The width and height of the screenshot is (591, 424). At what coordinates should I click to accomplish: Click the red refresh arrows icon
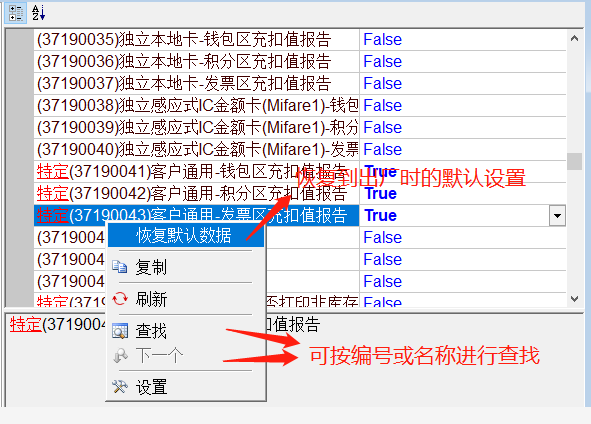pyautogui.click(x=120, y=299)
